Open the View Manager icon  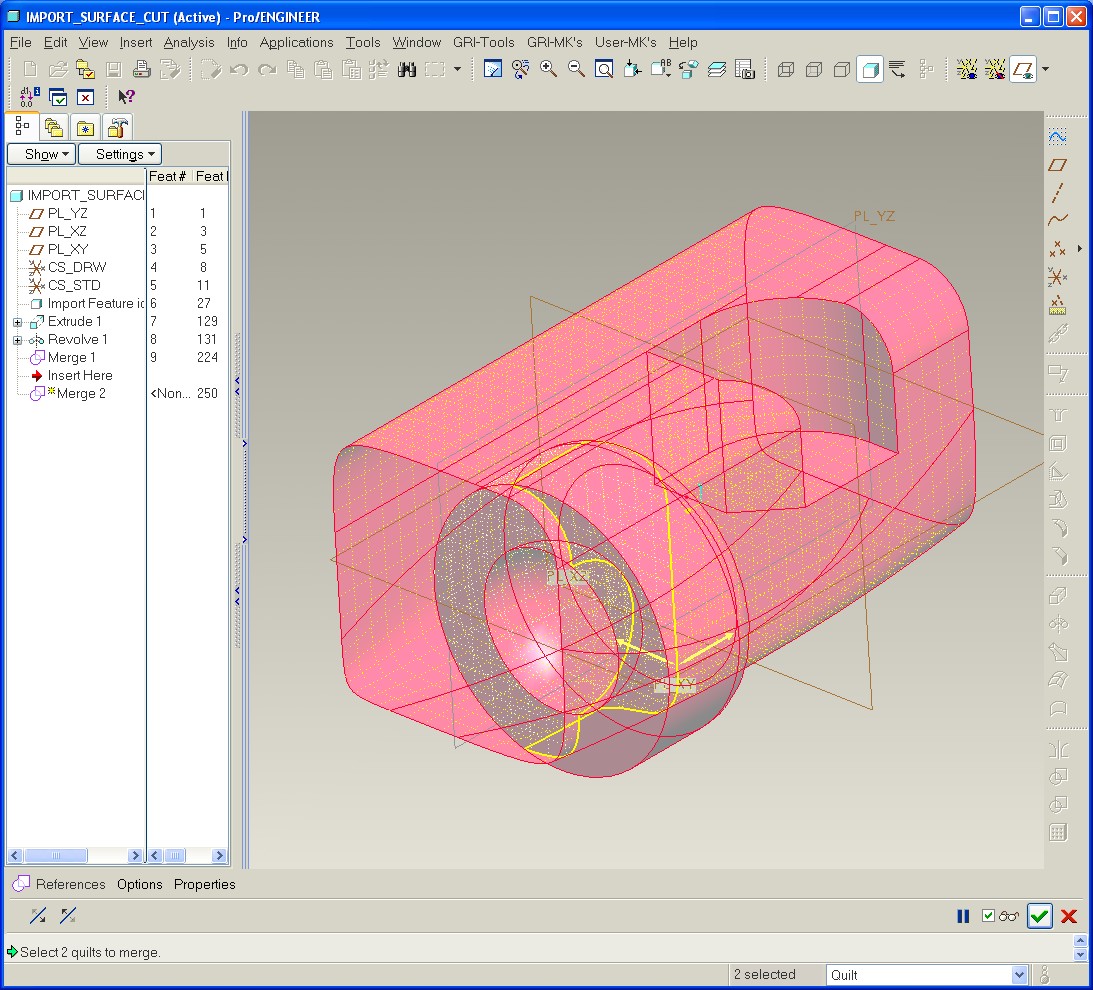744,69
